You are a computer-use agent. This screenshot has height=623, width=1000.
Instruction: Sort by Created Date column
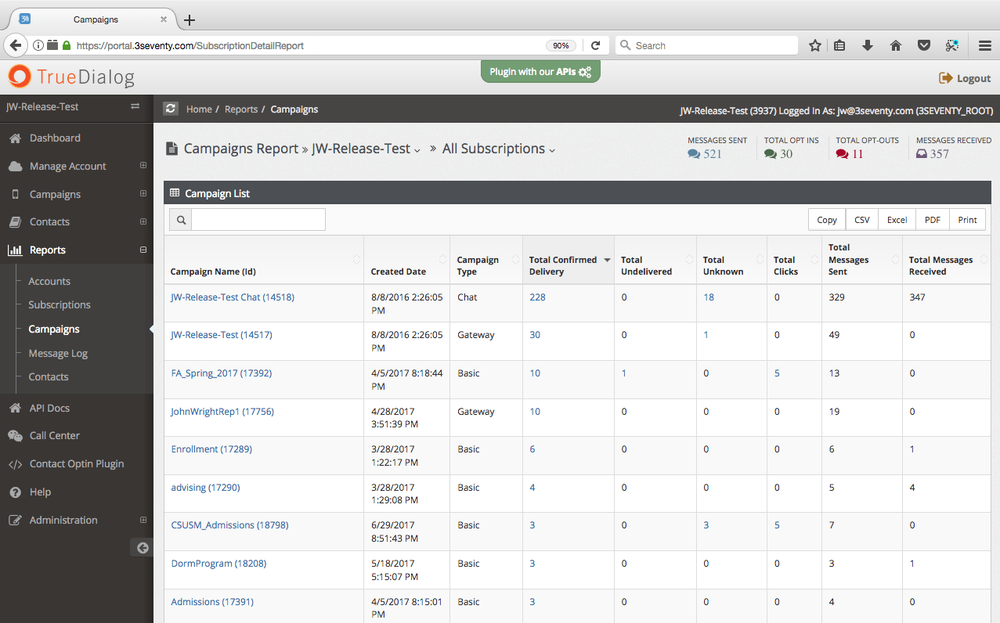(x=406, y=260)
